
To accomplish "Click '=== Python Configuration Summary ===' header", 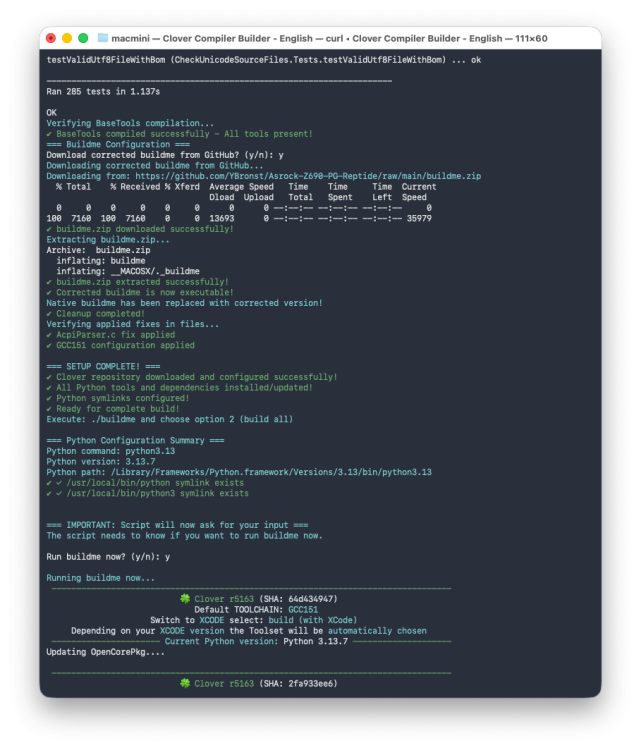I will tap(135, 441).
